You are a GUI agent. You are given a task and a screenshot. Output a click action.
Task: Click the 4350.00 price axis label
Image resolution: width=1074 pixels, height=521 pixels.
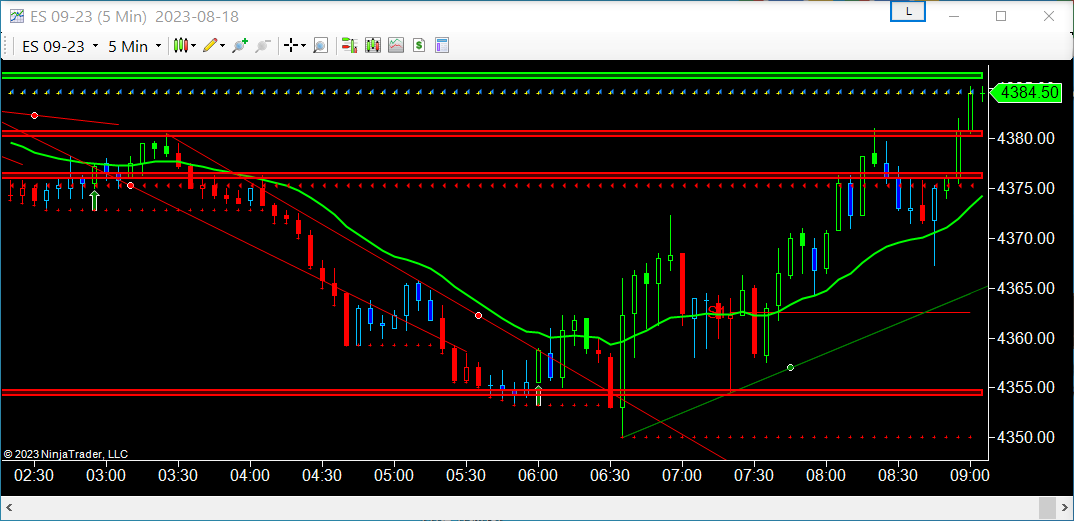1026,437
